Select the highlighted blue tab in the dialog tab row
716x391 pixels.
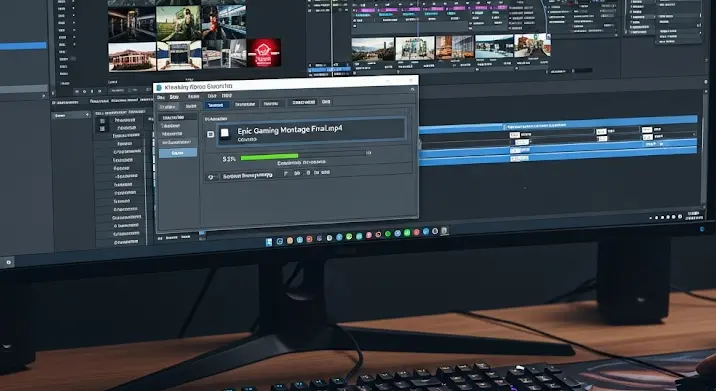[216, 105]
